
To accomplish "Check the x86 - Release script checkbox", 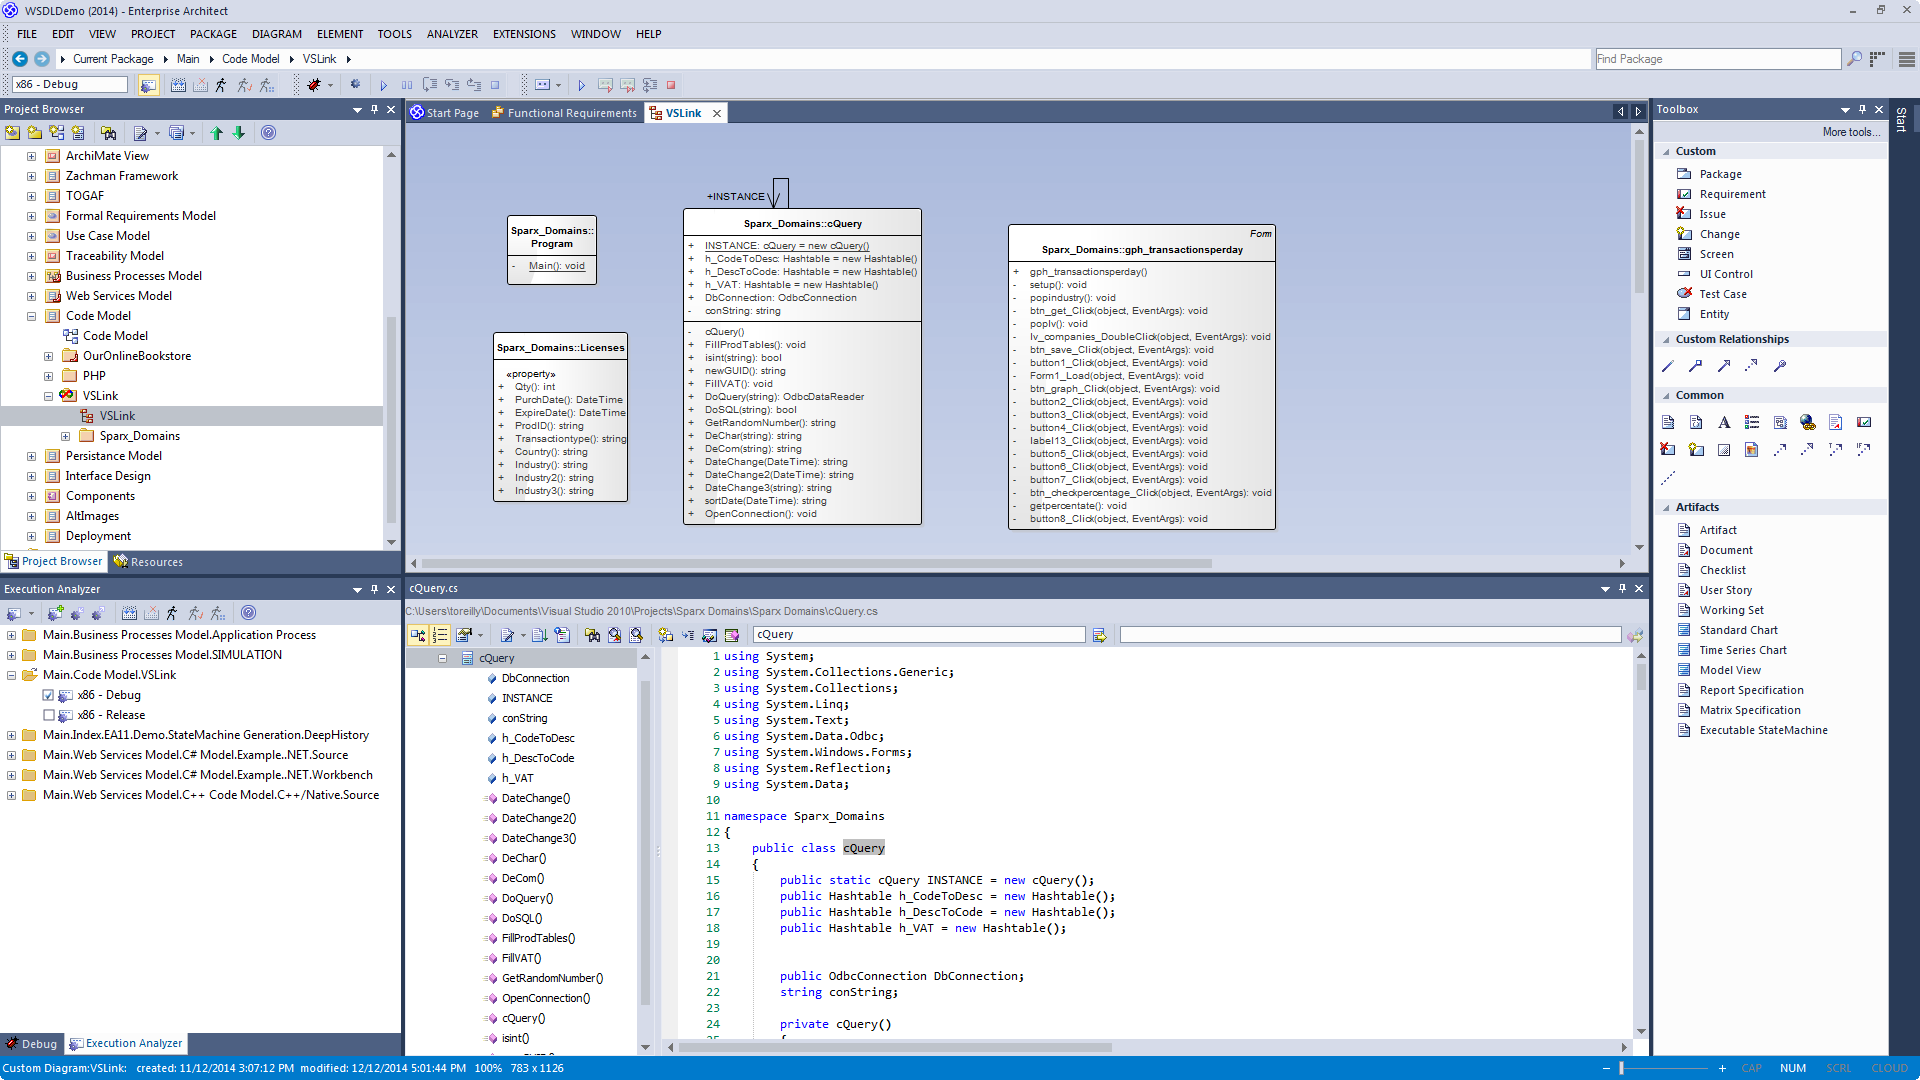I will (48, 715).
